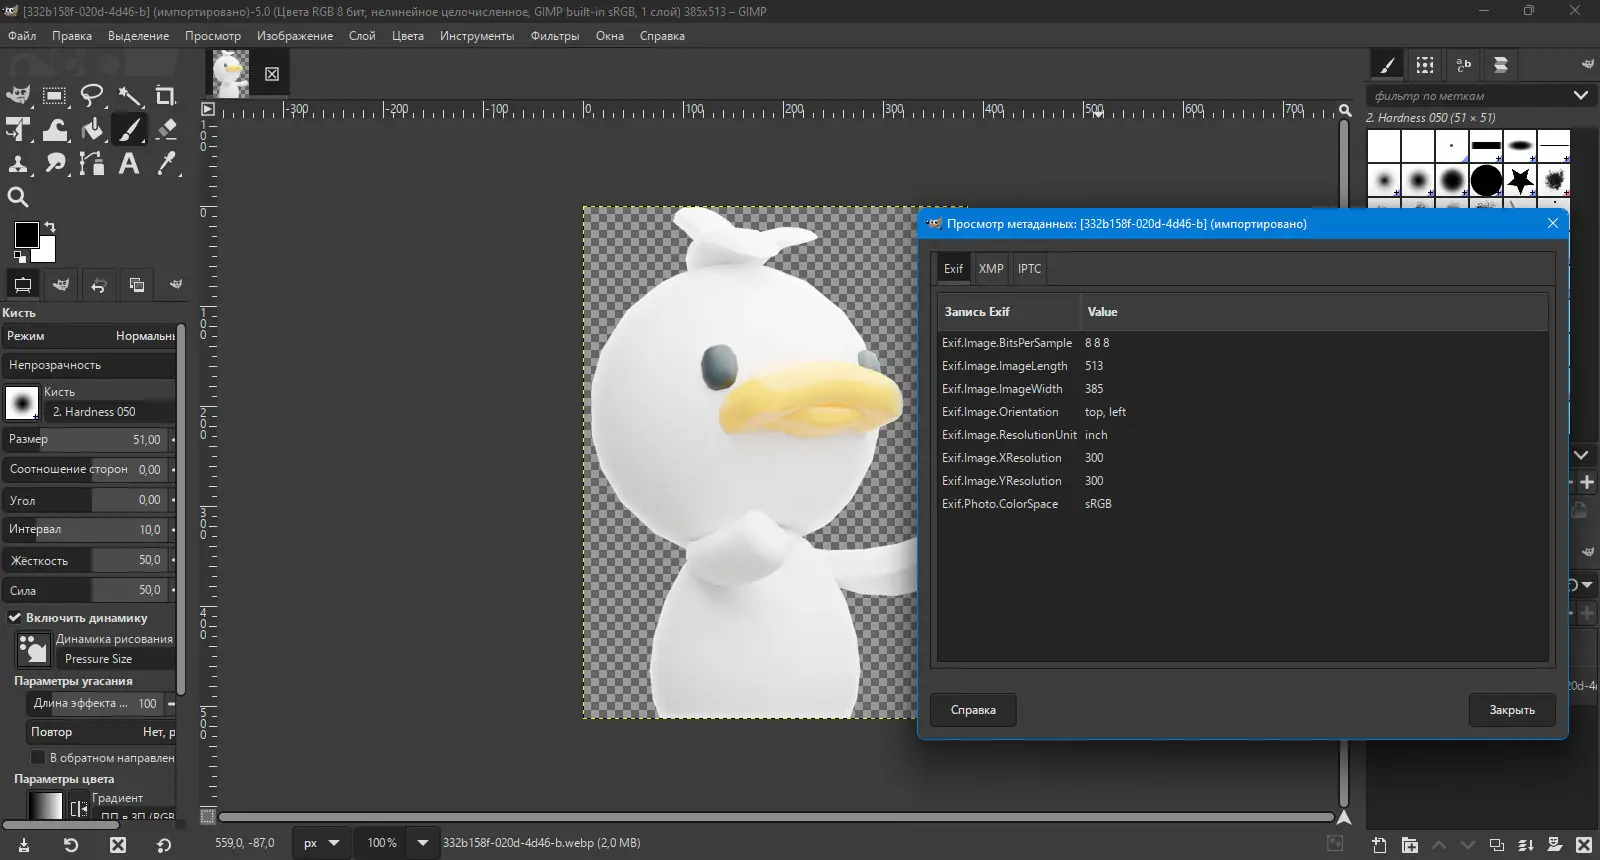Pick the Fuzzy Select magic wand tool
This screenshot has height=860, width=1600.
(129, 96)
